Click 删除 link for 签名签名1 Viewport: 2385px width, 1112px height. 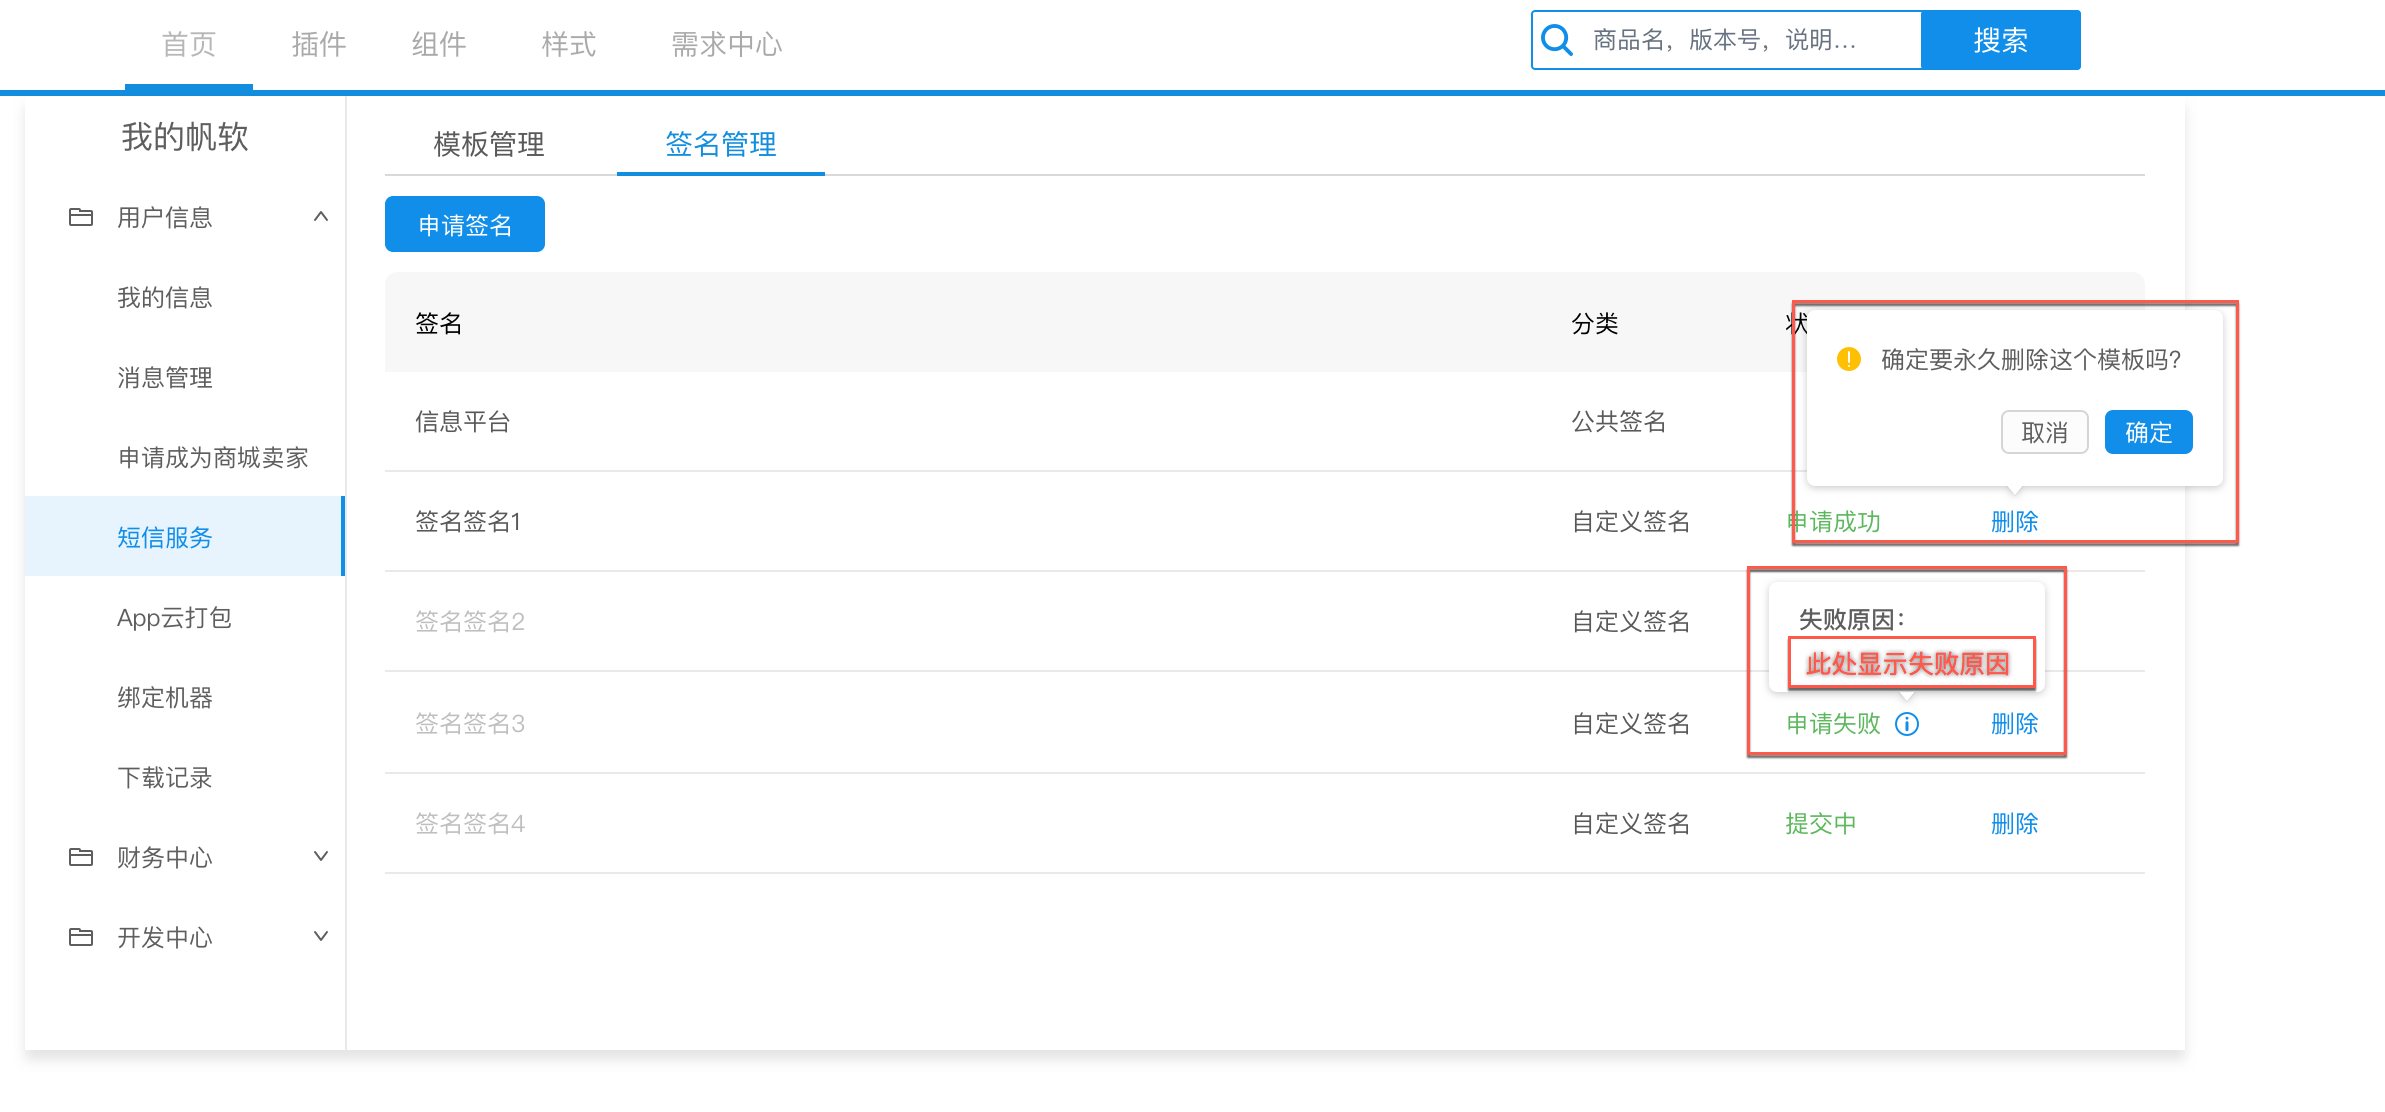(2014, 522)
